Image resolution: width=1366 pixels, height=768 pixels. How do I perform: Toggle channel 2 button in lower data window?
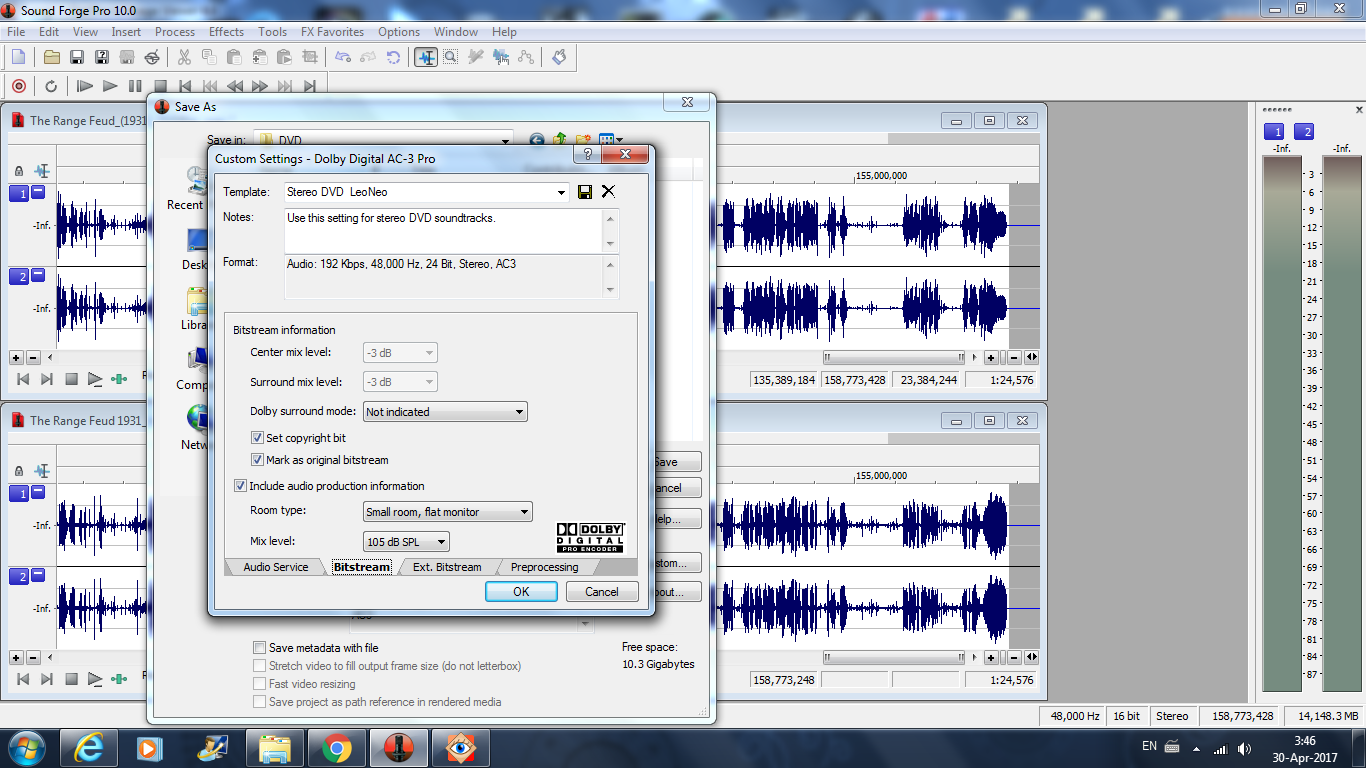[x=19, y=577]
